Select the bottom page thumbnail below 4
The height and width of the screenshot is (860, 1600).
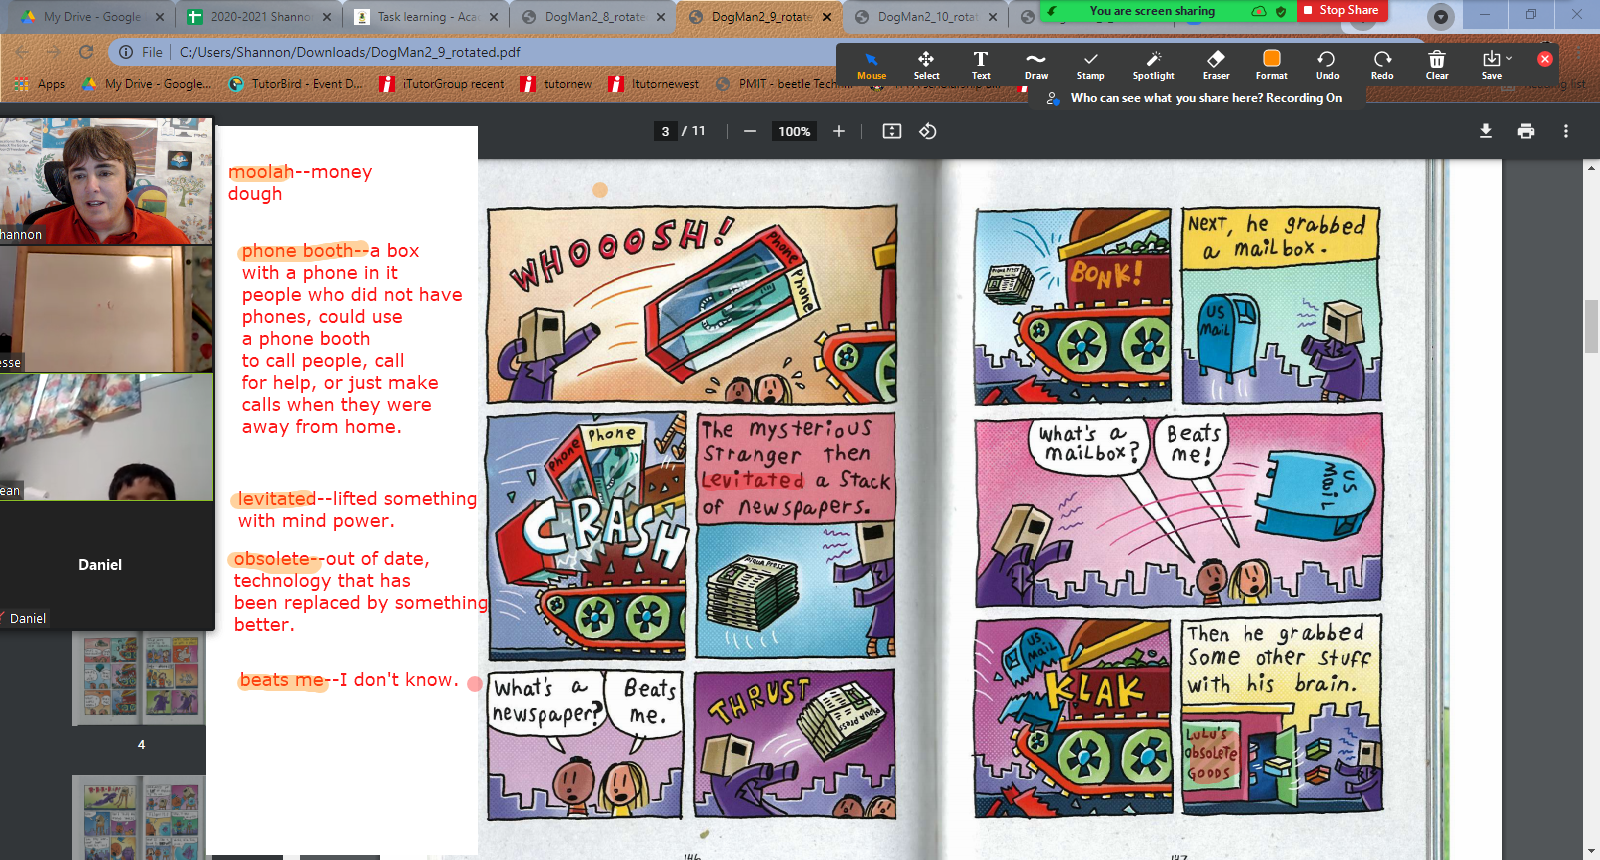tap(141, 818)
